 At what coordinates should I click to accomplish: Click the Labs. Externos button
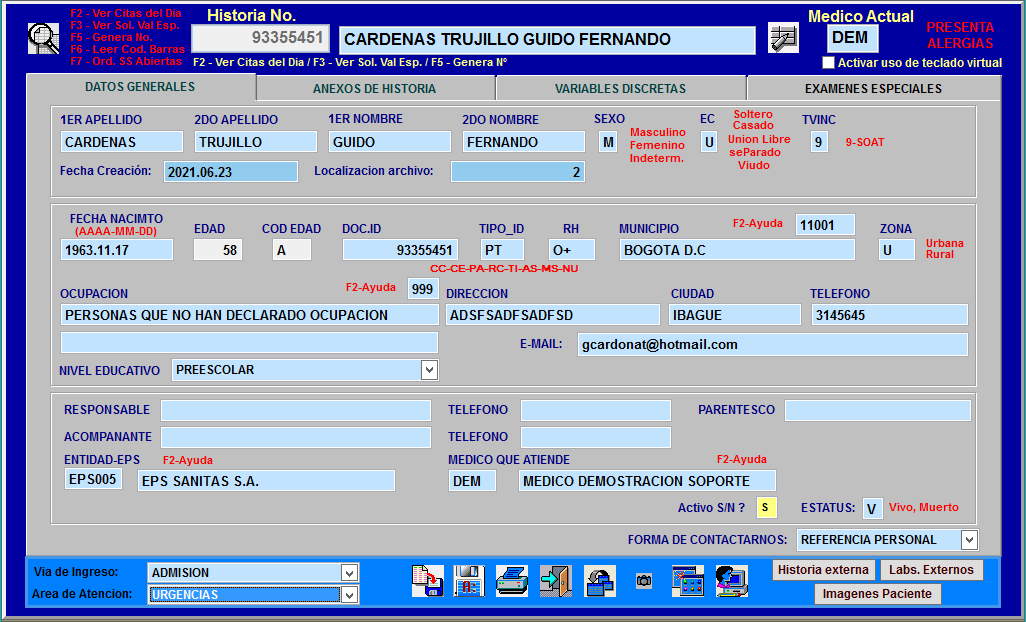pyautogui.click(x=931, y=570)
